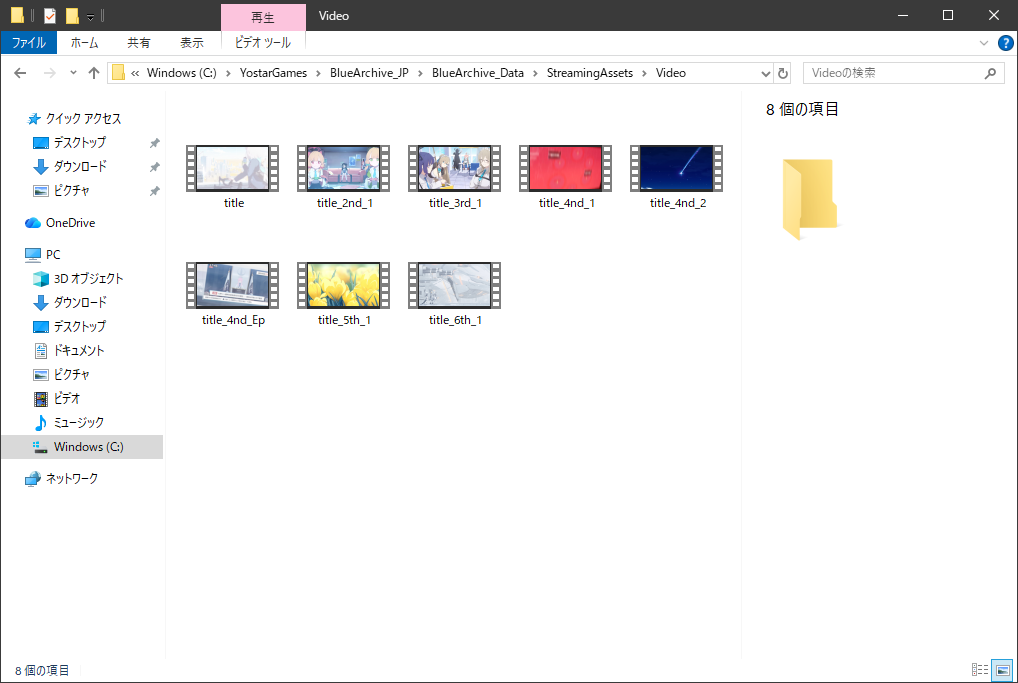Click the Properties quick access toolbar icon
Screen dimensions: 1018x683
click(x=50, y=16)
